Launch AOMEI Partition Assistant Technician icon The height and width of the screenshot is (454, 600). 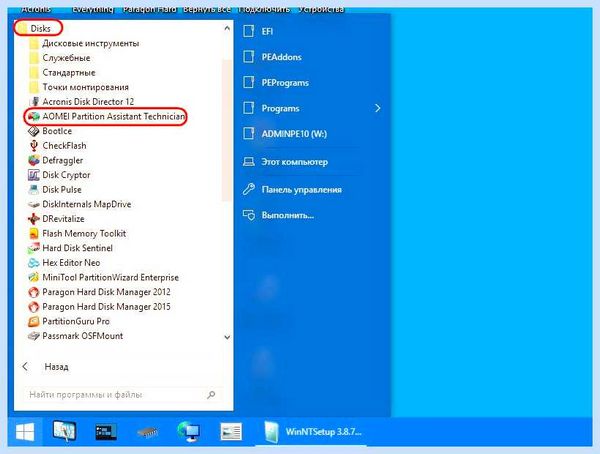pyautogui.click(x=34, y=116)
